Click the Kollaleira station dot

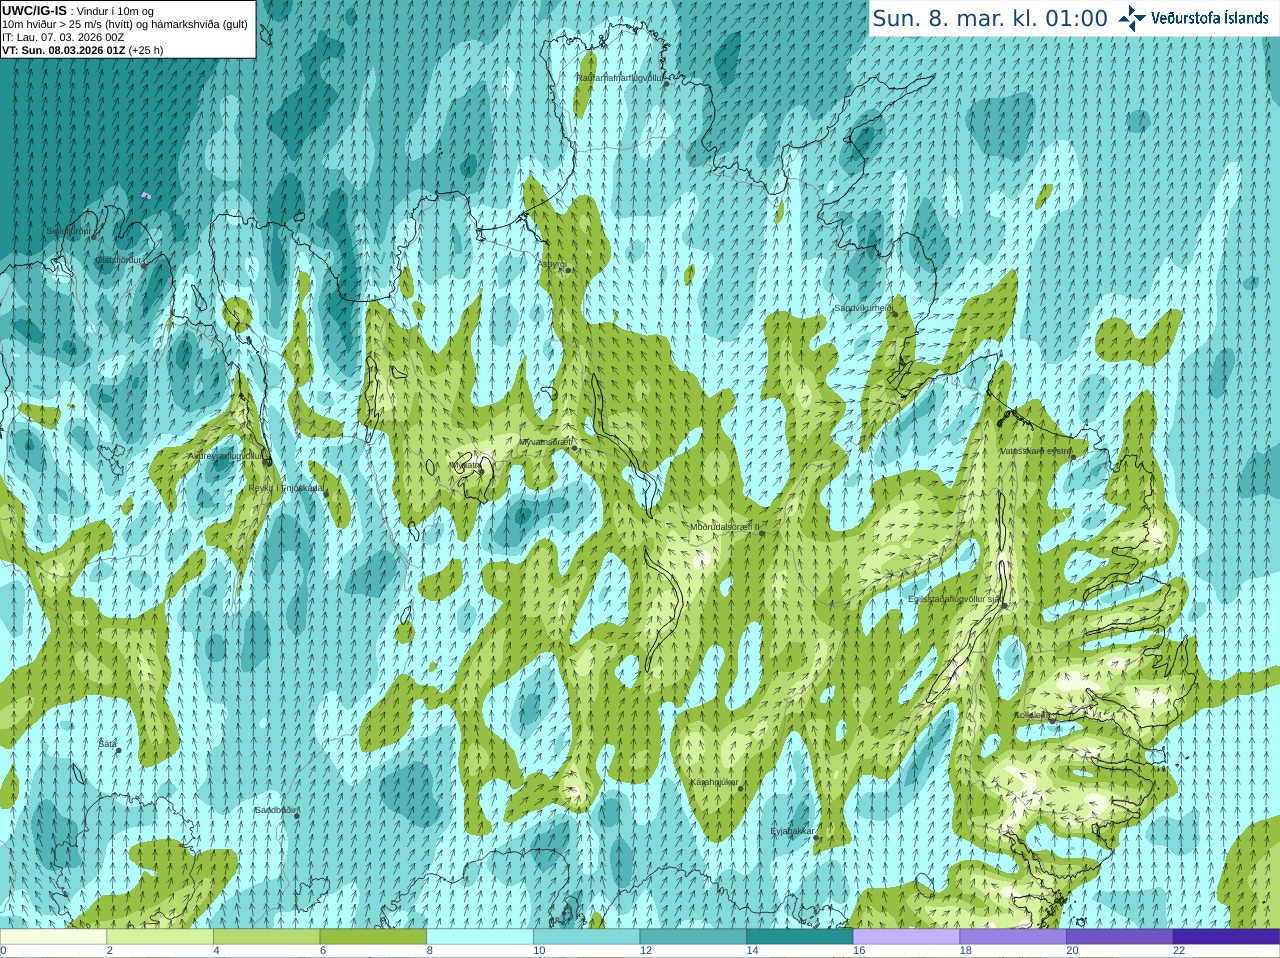(x=1052, y=721)
